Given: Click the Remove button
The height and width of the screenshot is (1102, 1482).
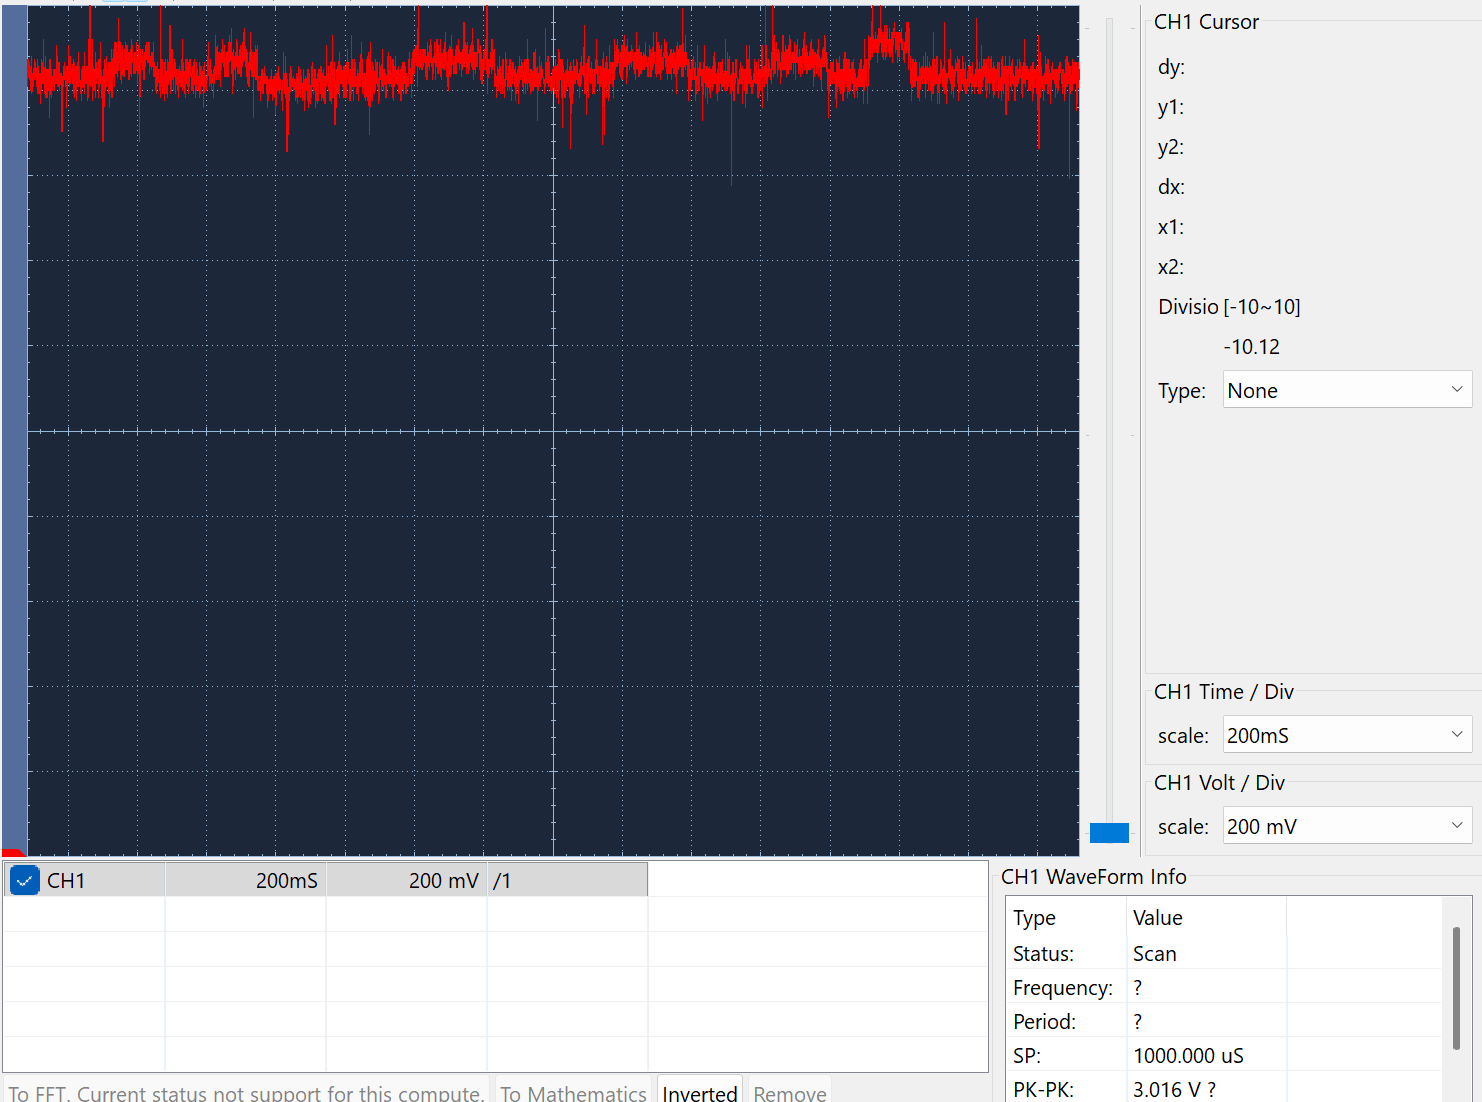Looking at the screenshot, I should click(x=789, y=1092).
